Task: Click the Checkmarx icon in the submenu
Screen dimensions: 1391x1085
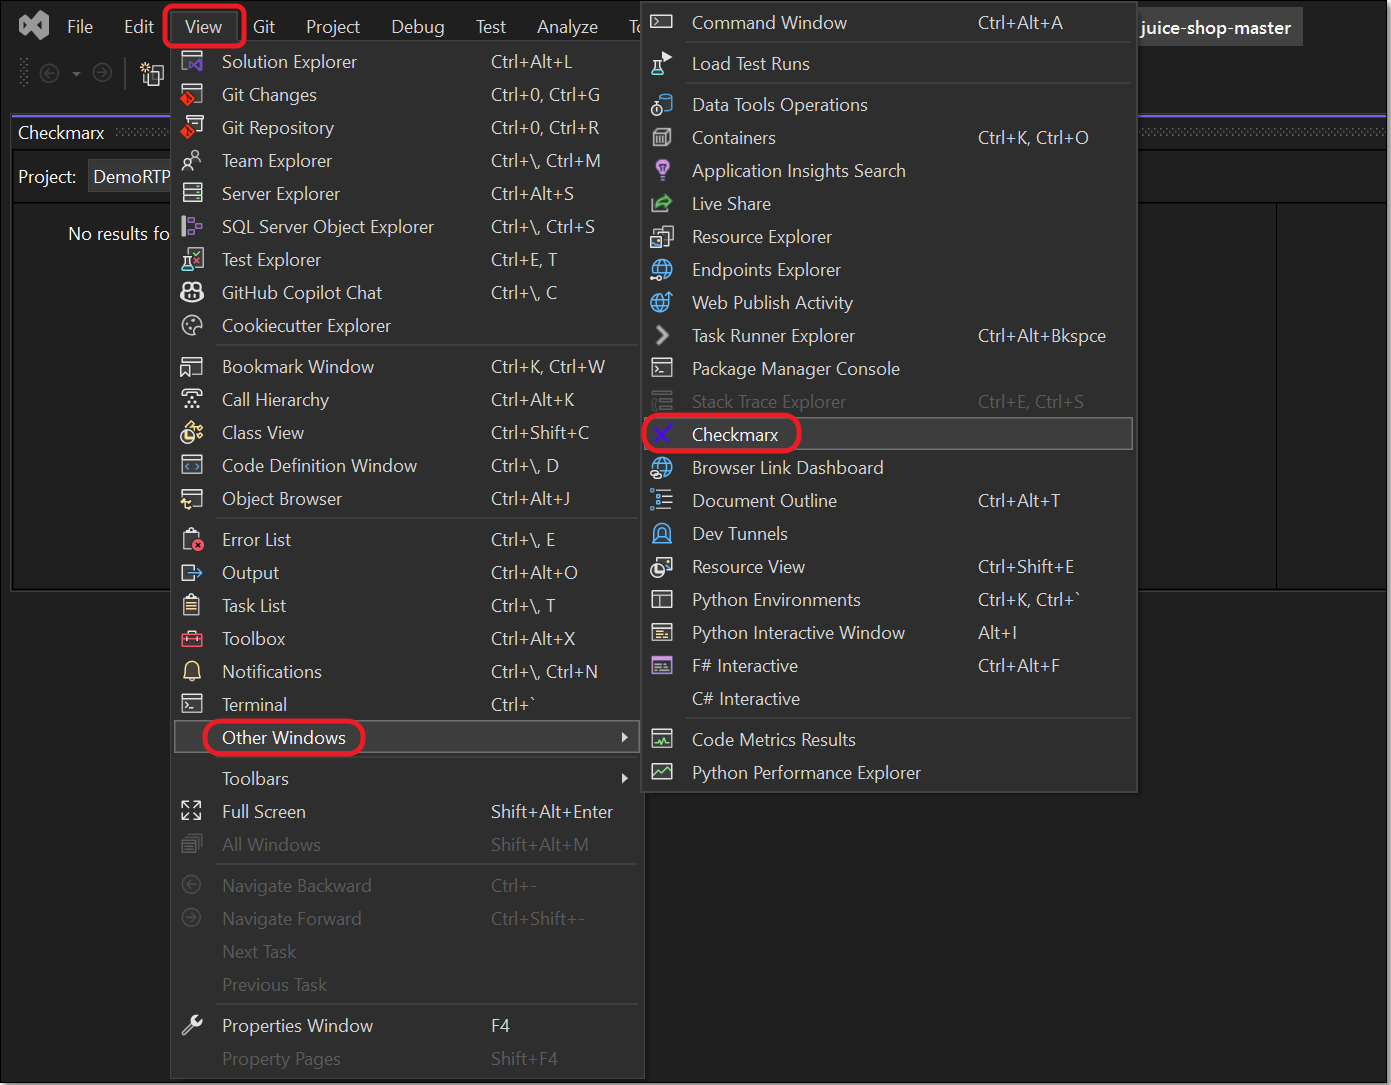Action: (x=662, y=434)
